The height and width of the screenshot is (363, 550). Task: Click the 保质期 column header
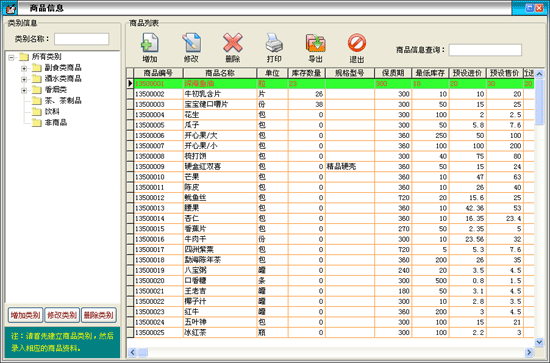coord(393,73)
